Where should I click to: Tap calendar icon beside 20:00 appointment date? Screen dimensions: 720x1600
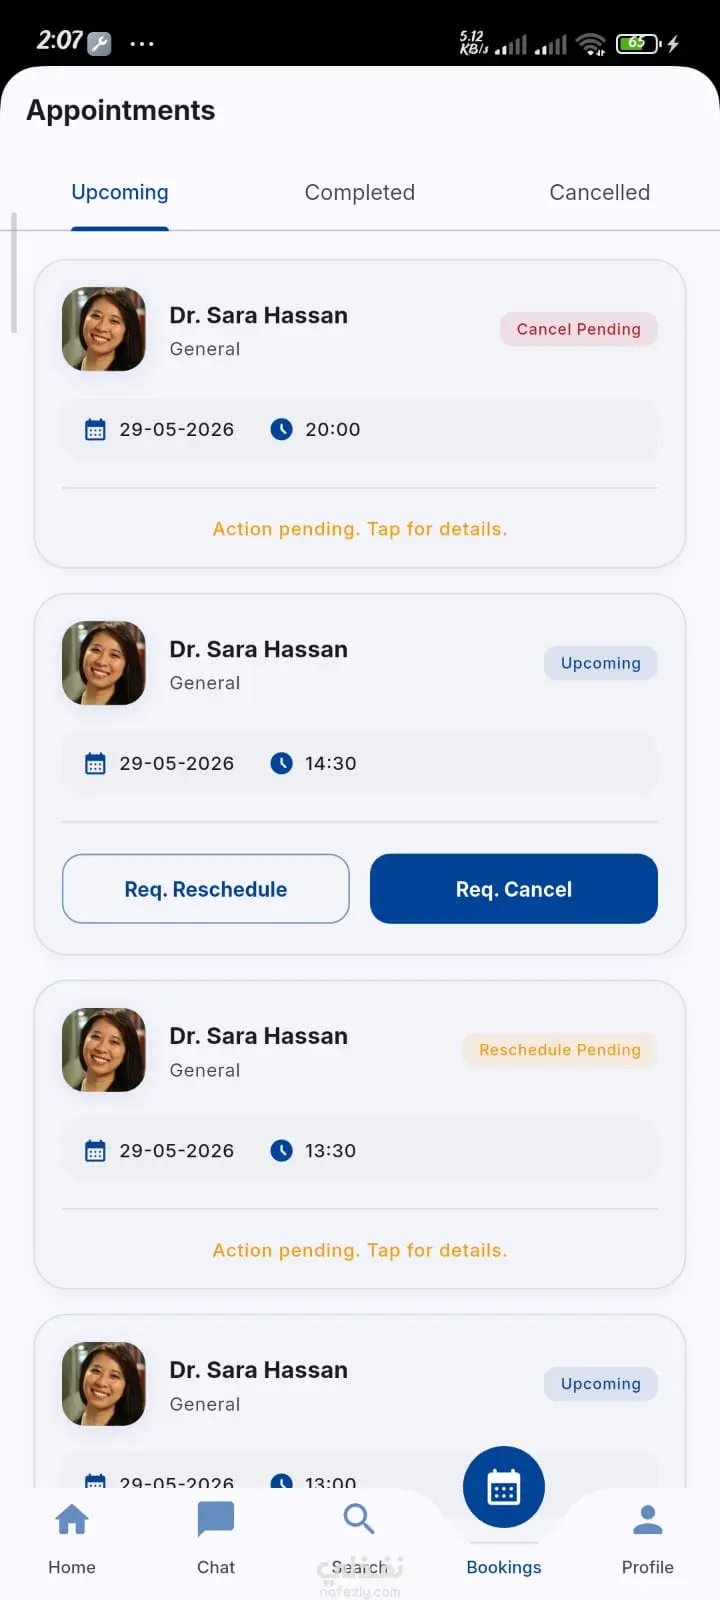pyautogui.click(x=95, y=430)
